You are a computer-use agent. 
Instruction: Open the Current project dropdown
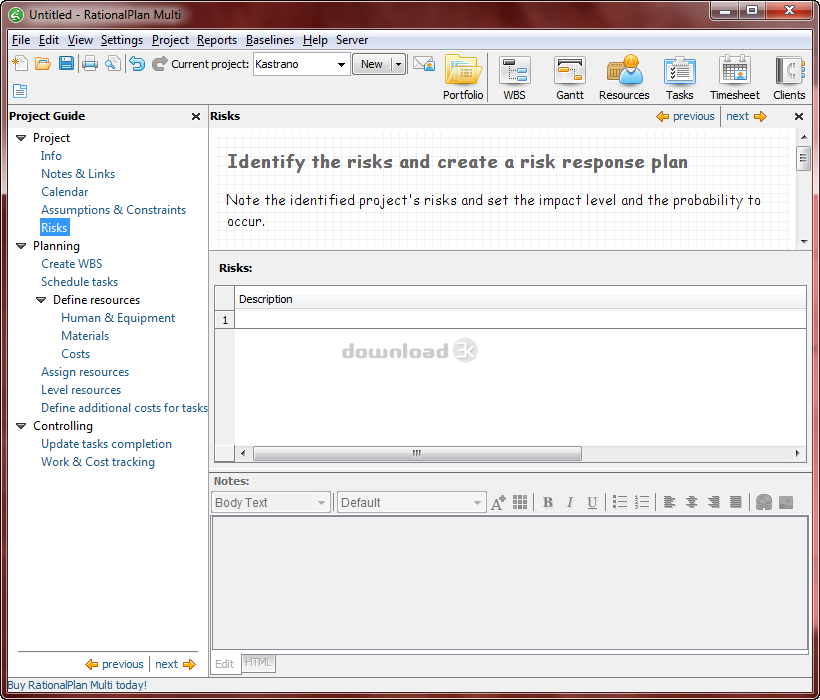click(x=341, y=64)
